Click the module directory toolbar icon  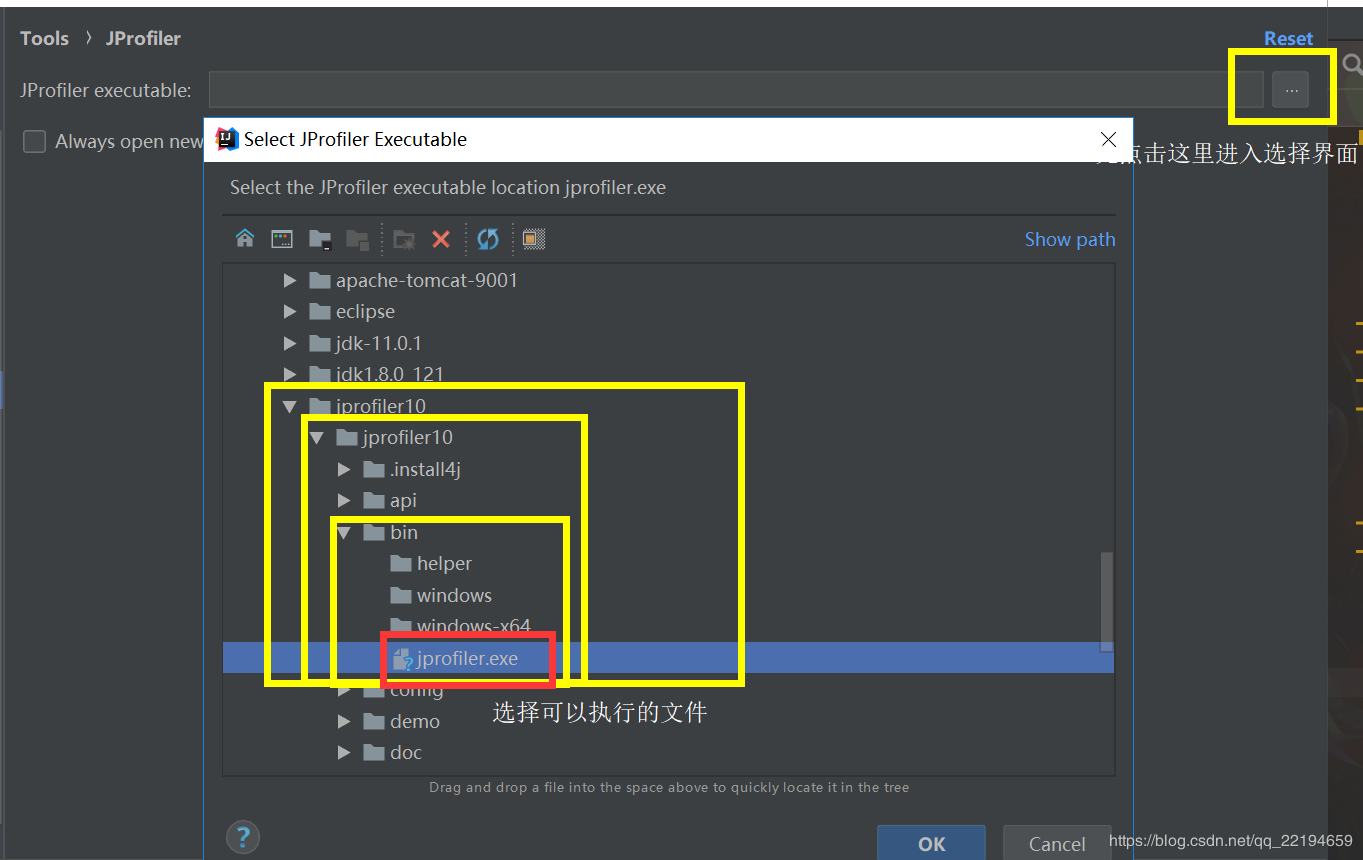pyautogui.click(x=357, y=239)
